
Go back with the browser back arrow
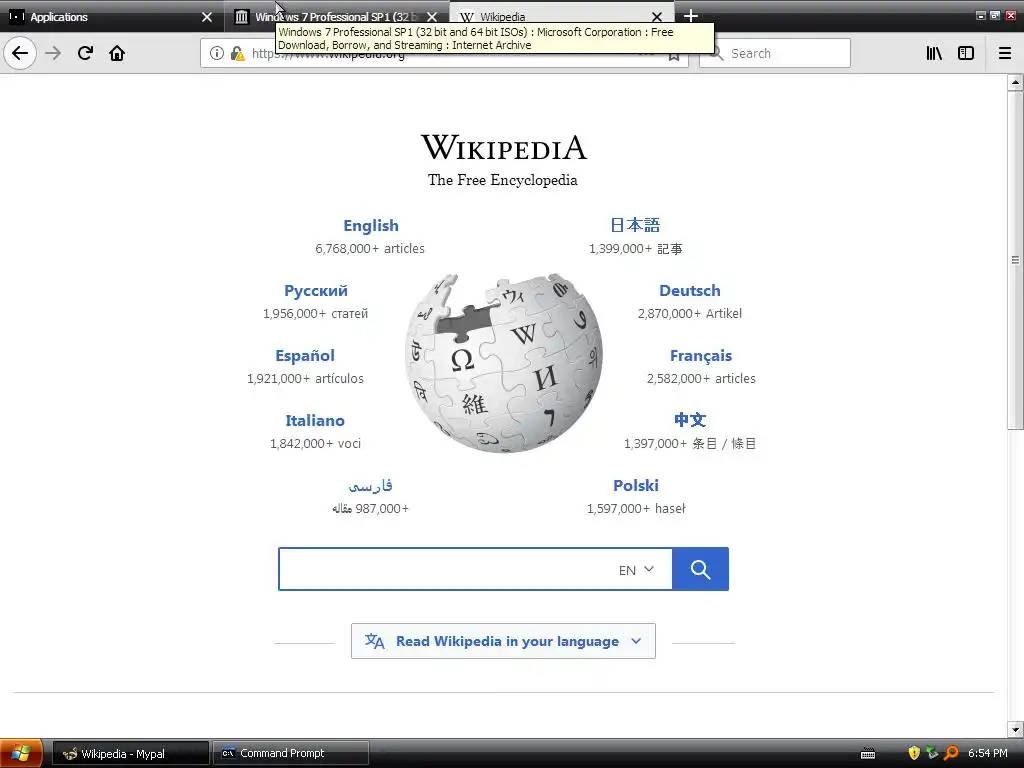click(20, 53)
